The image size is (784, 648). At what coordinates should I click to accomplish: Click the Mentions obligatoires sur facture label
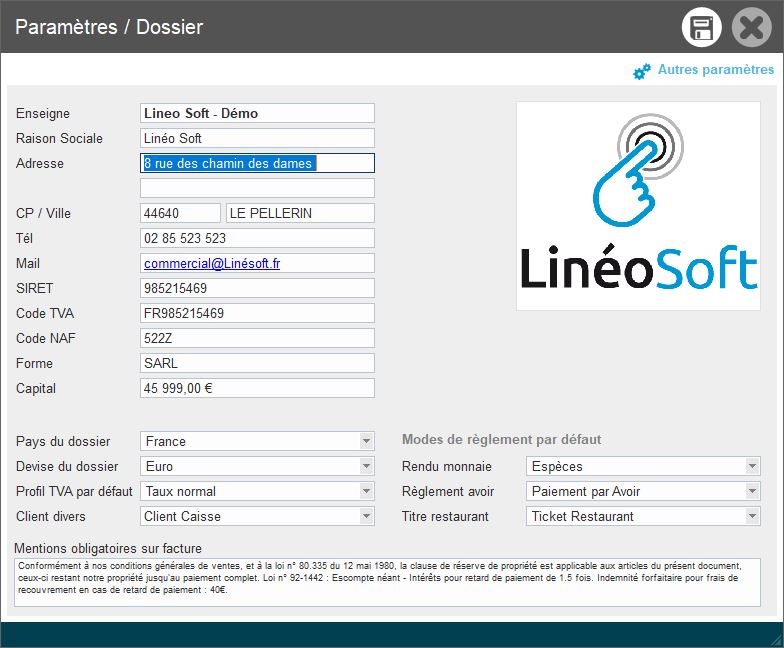click(108, 548)
